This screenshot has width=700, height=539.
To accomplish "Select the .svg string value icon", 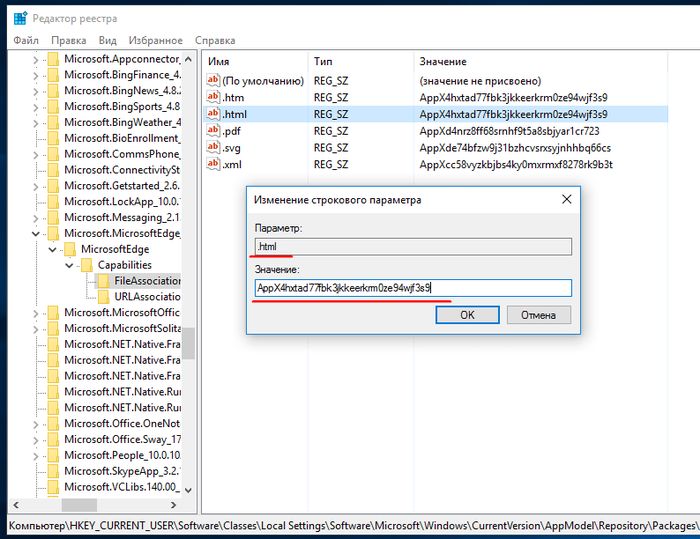I will pos(212,147).
